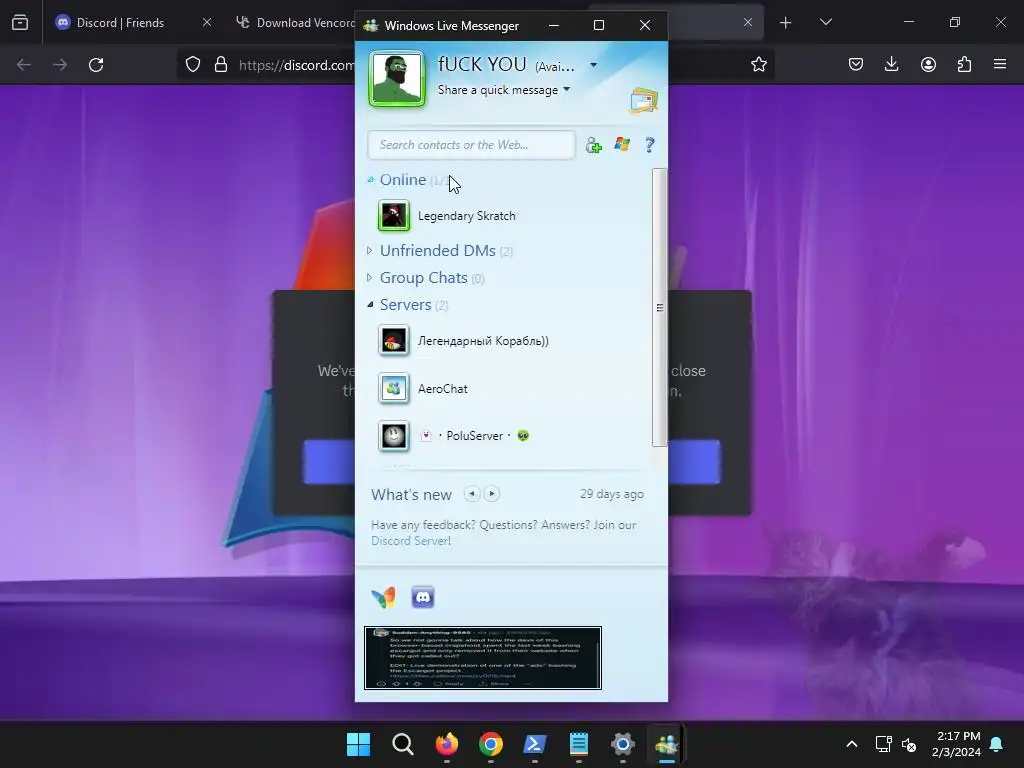
Task: Click the 'fUCK YOU' display name text
Action: click(481, 64)
